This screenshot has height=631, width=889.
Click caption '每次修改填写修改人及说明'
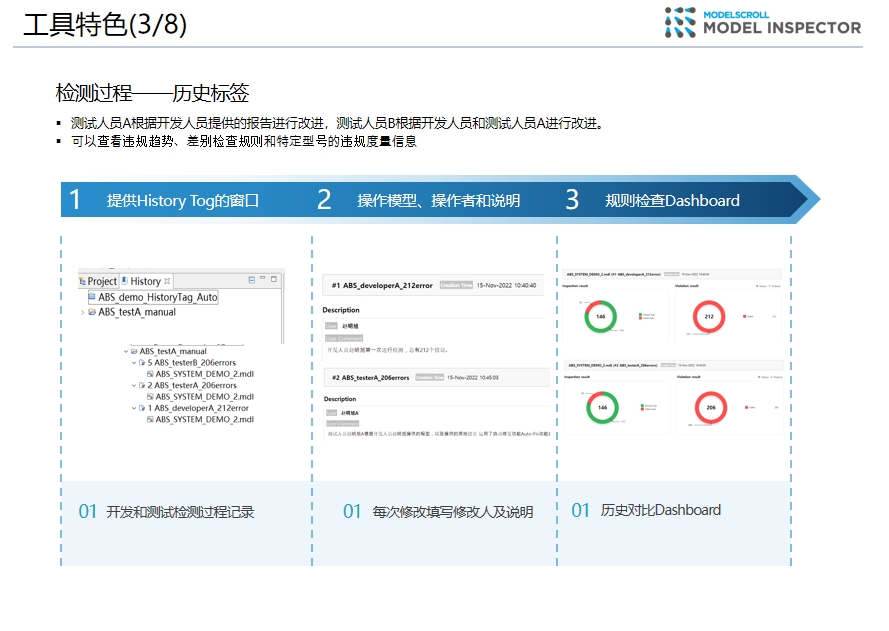point(452,512)
